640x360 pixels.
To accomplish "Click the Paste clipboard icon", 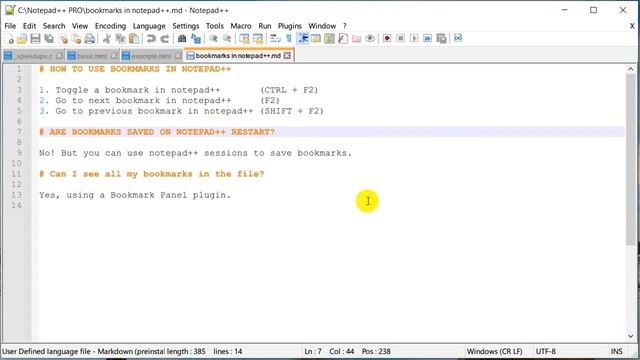I will (134, 39).
